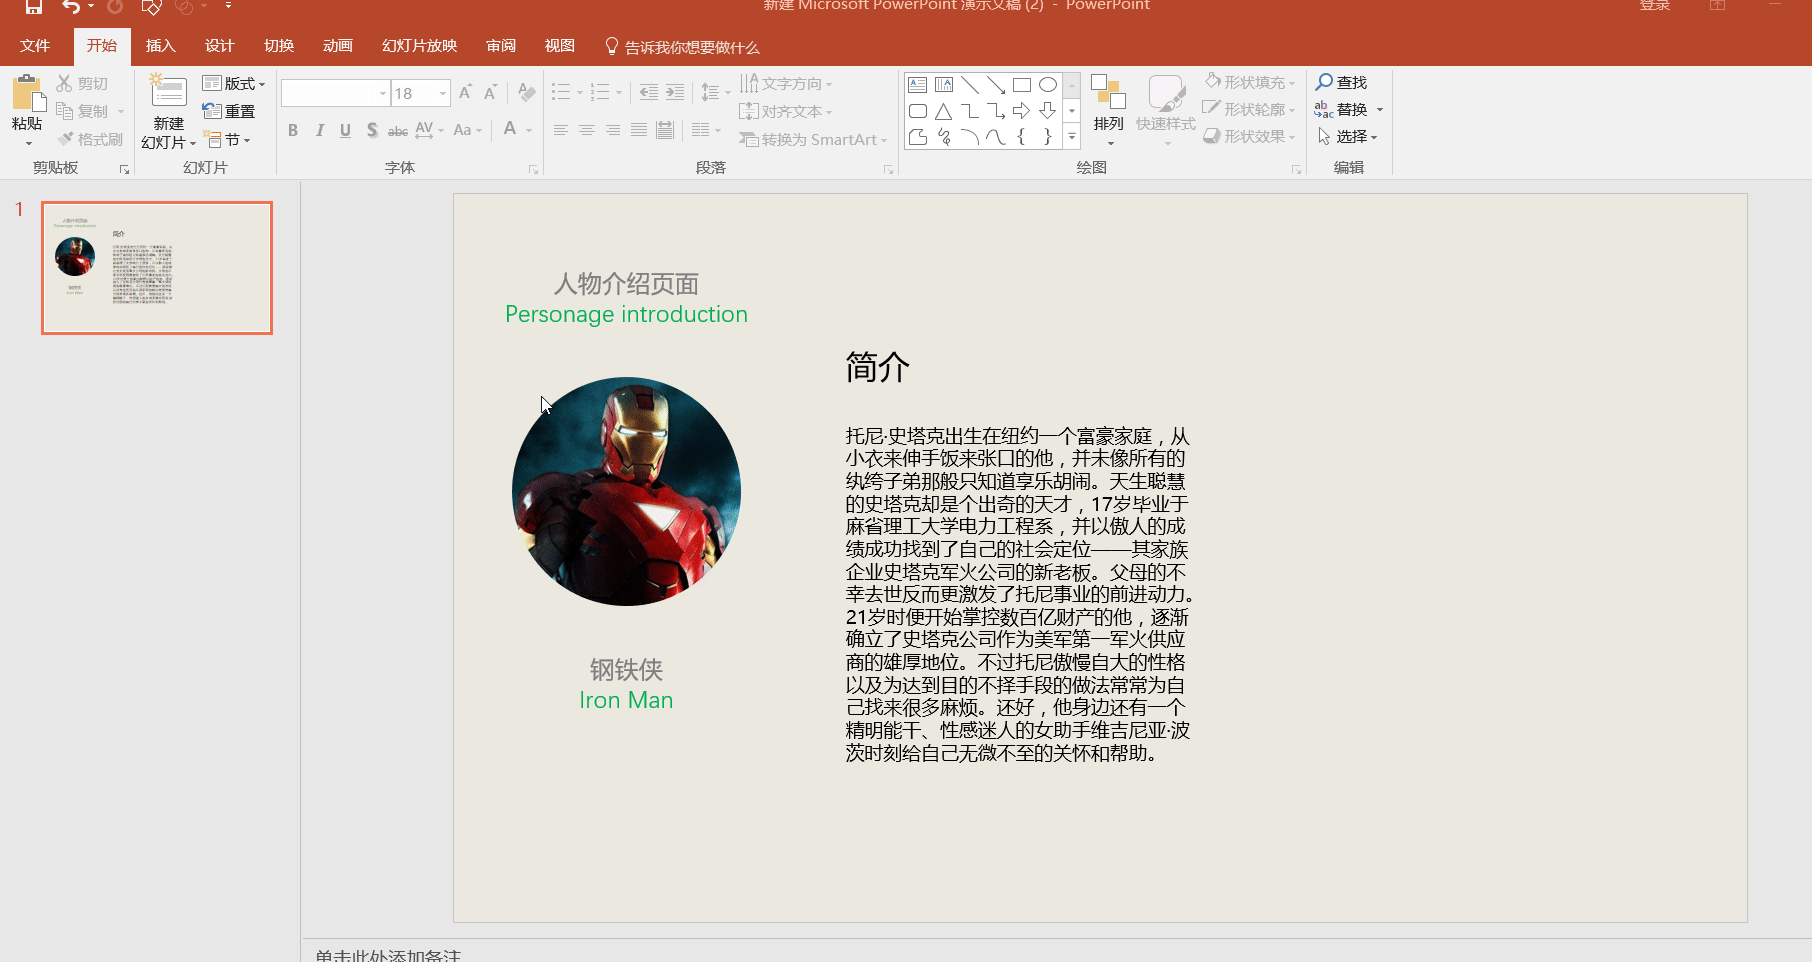Justify text in paragraph group
Screen dimensions: 1812x962
[639, 130]
